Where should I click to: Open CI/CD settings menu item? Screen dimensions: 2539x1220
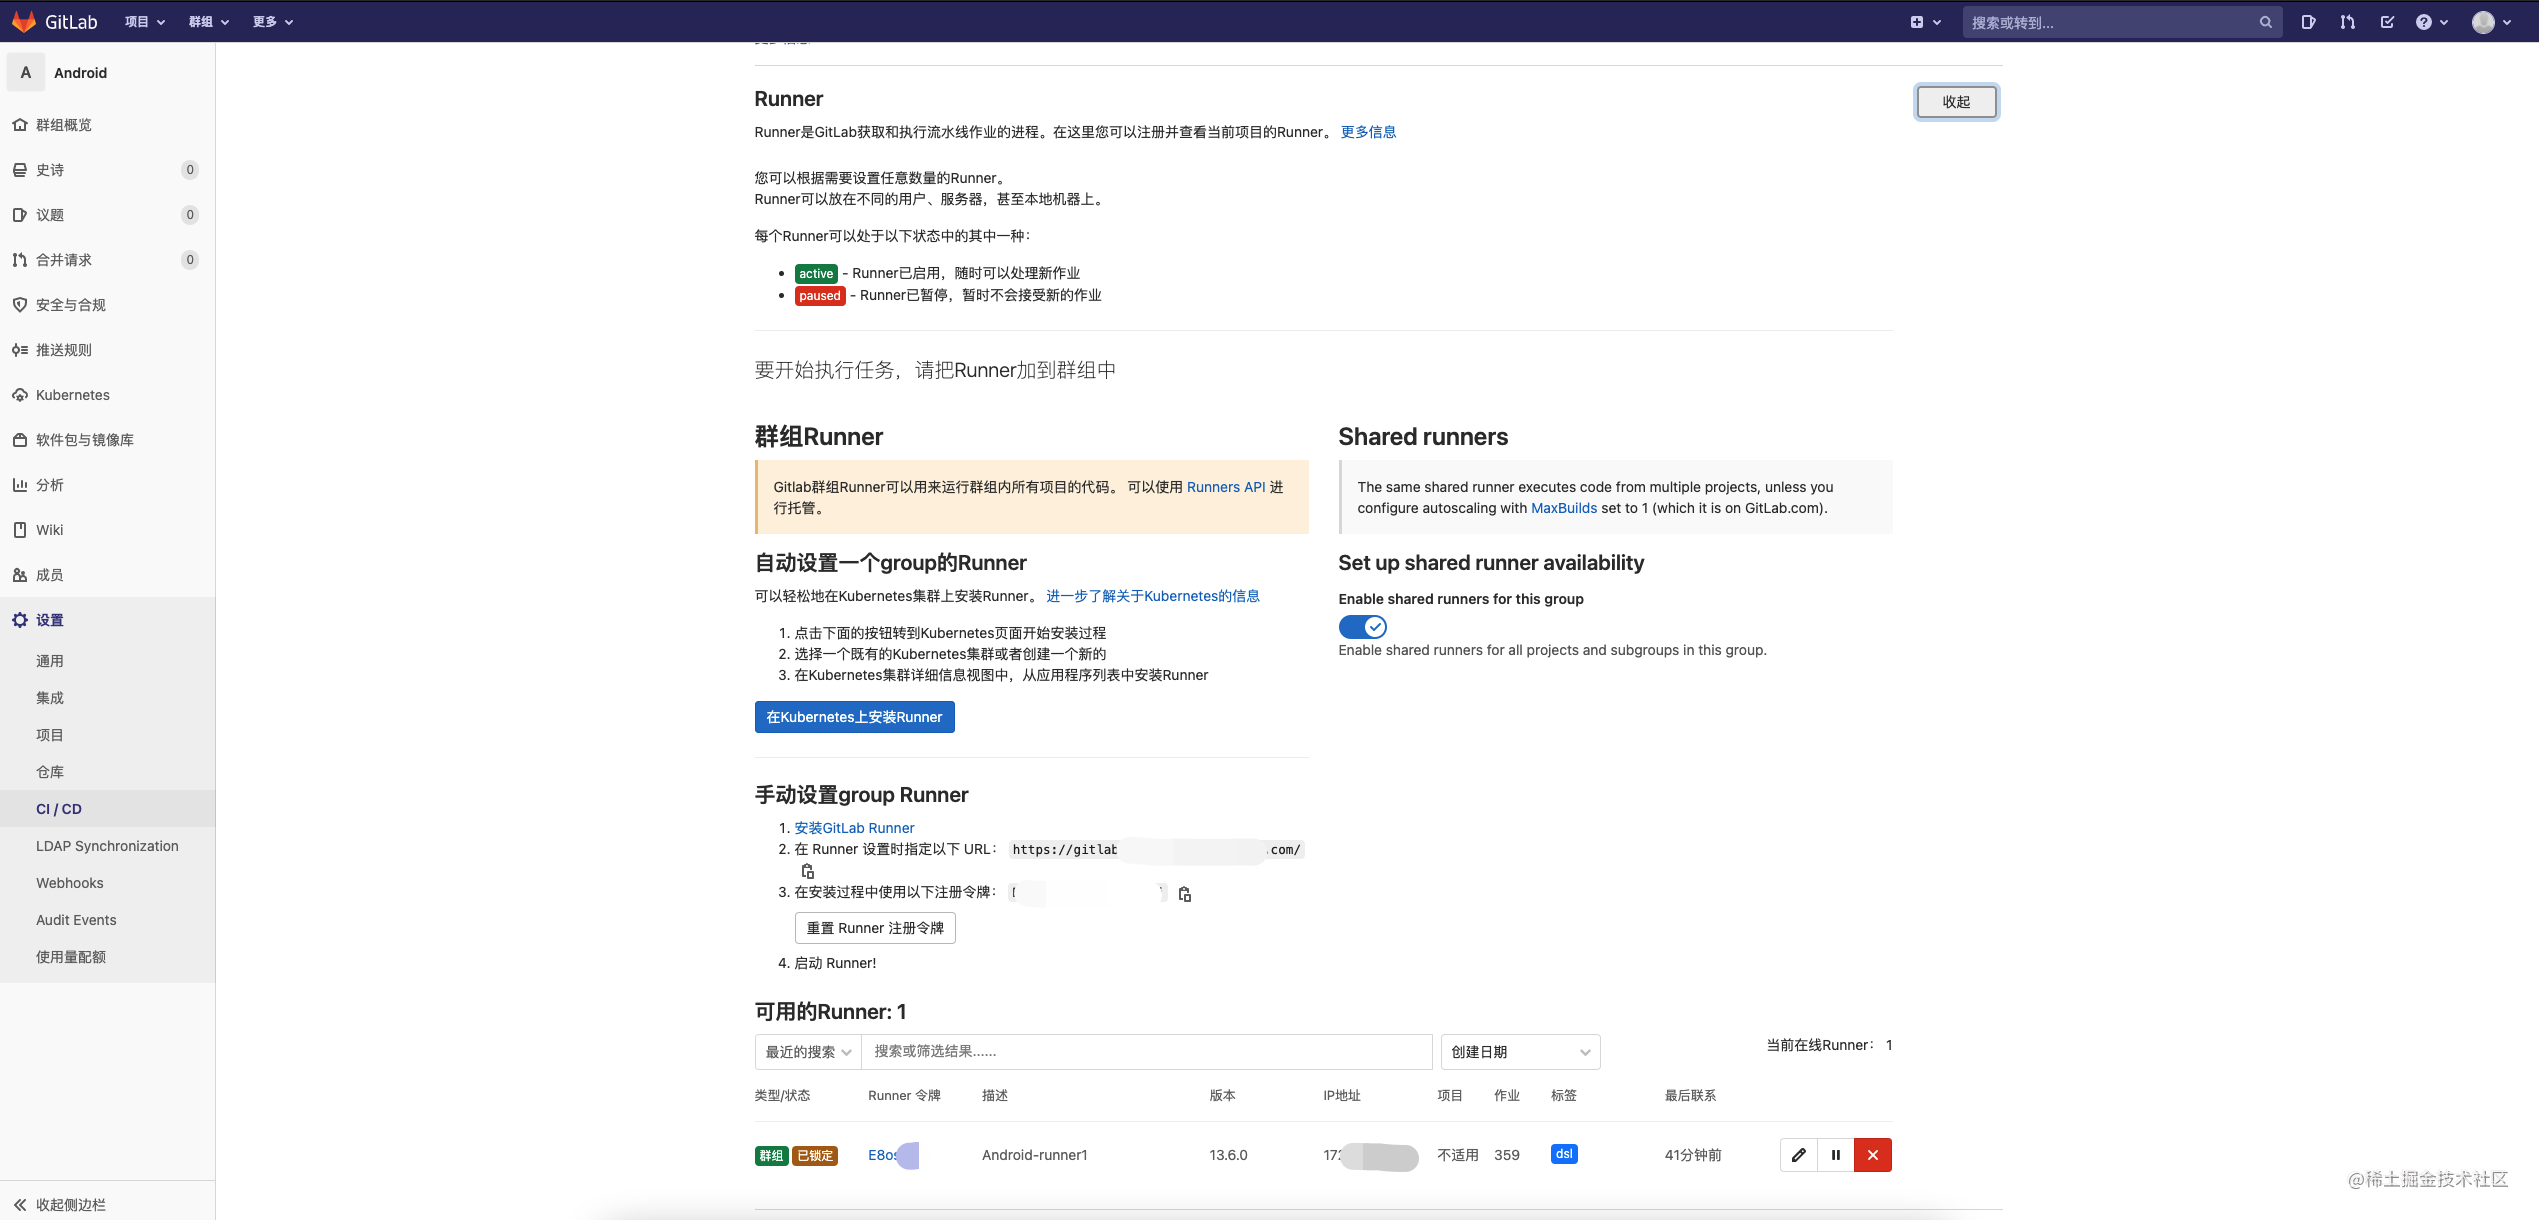pyautogui.click(x=58, y=807)
